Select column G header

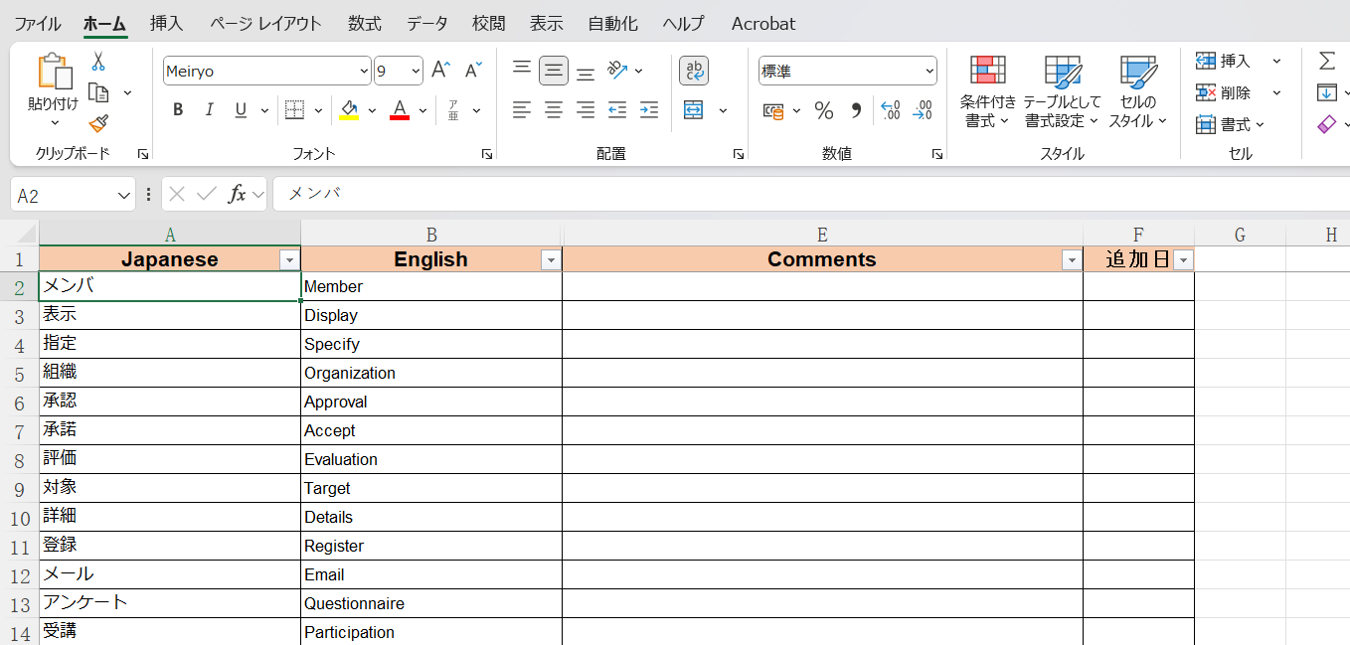tap(1240, 235)
